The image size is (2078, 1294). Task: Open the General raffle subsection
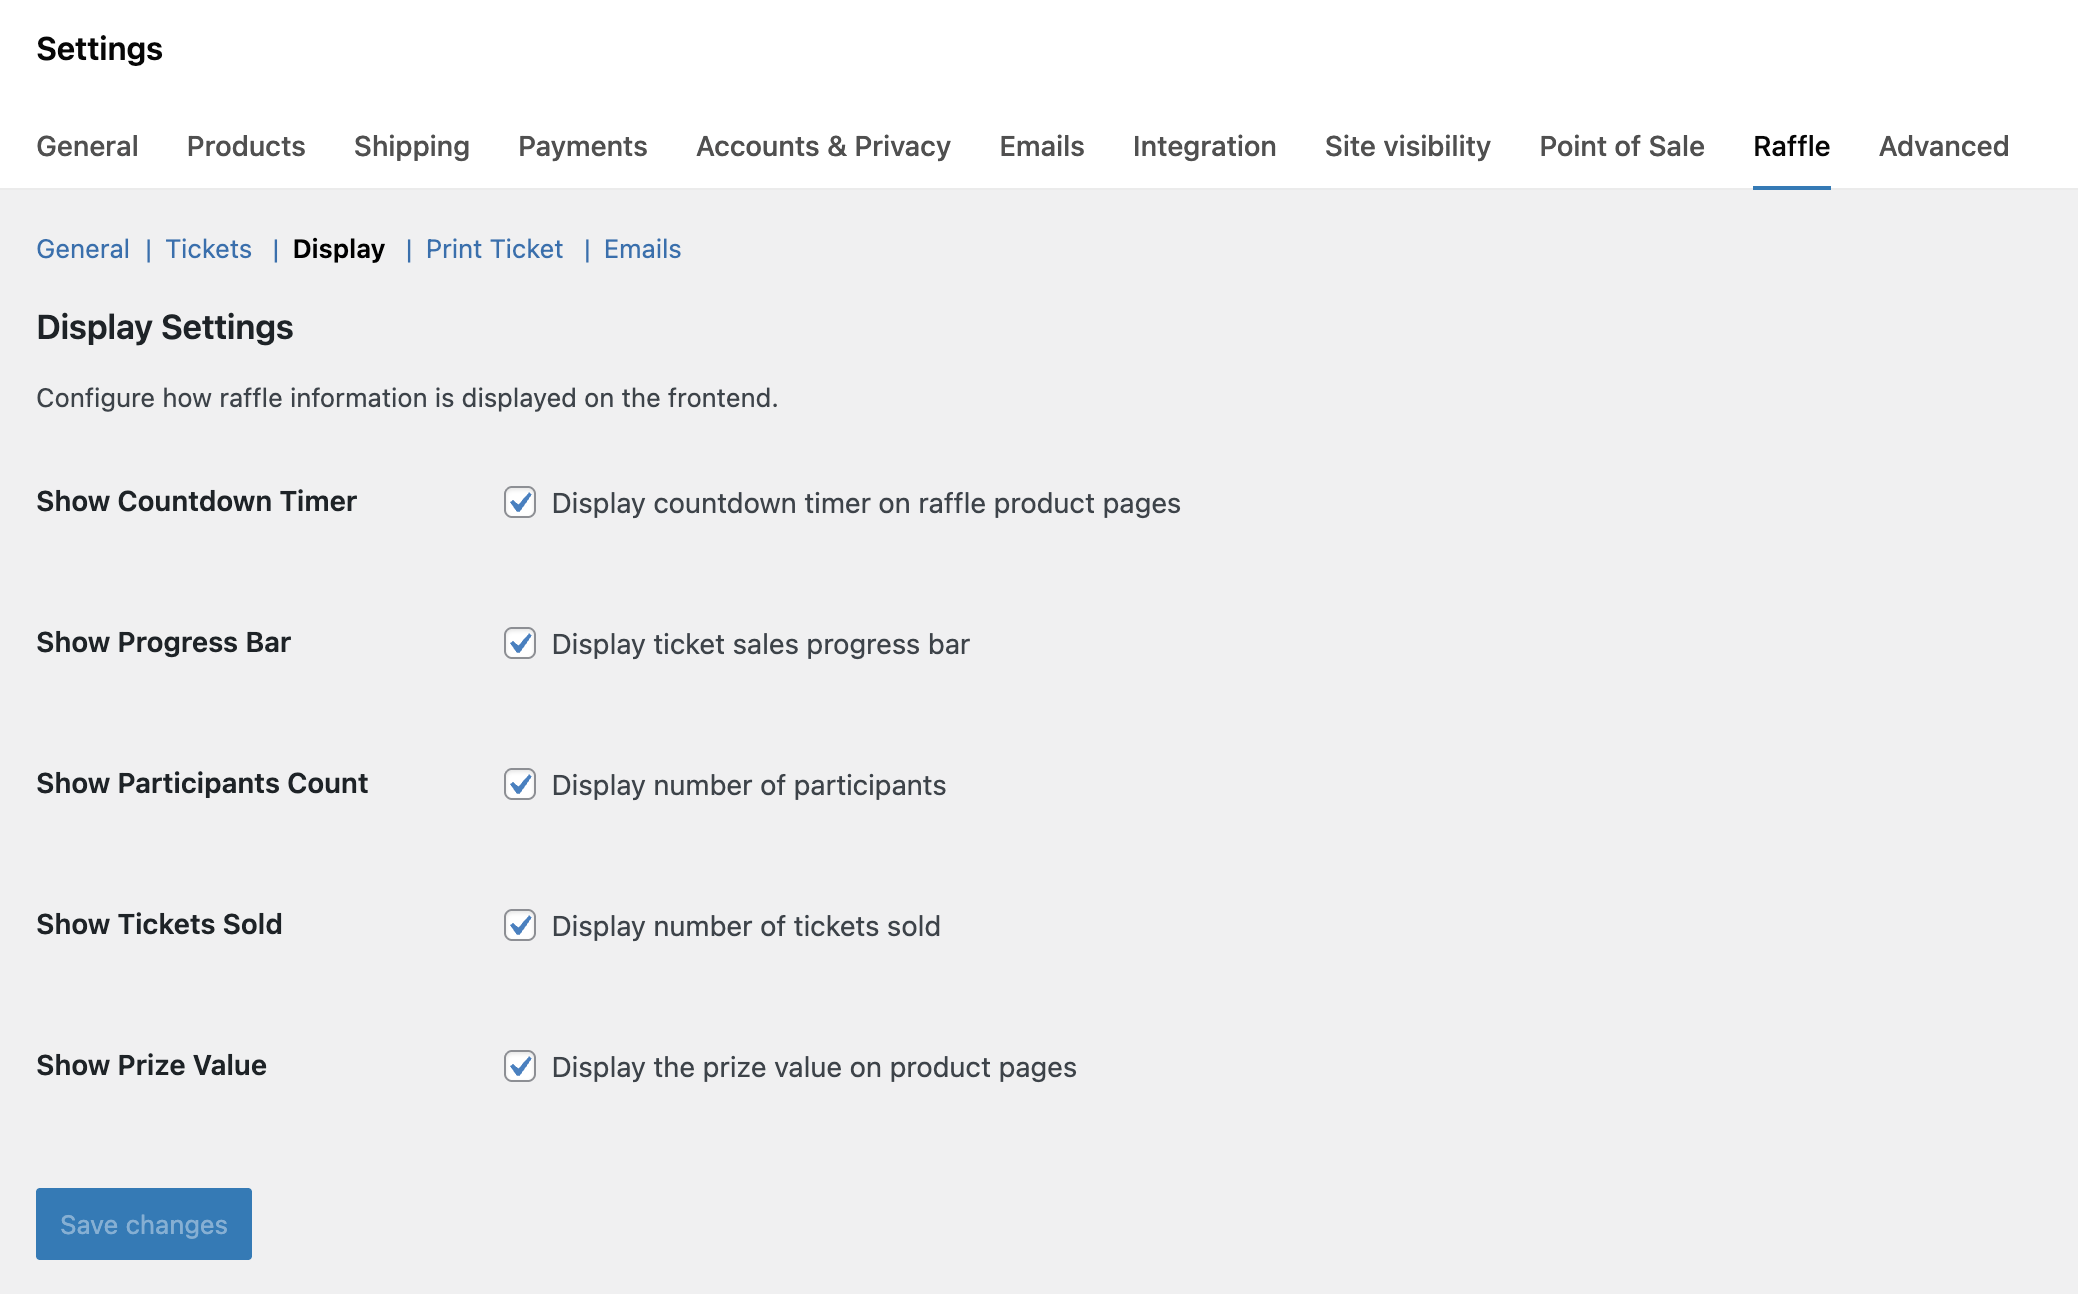pos(82,249)
